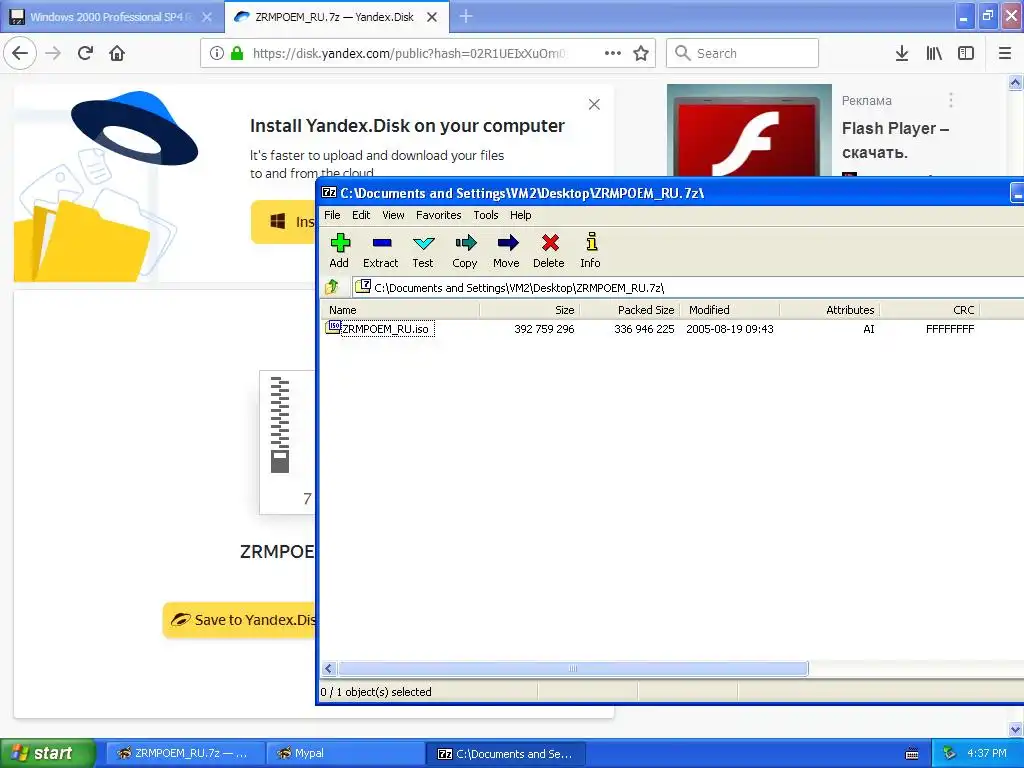Open a new browser tab
Image resolution: width=1024 pixels, height=768 pixels.
[466, 17]
